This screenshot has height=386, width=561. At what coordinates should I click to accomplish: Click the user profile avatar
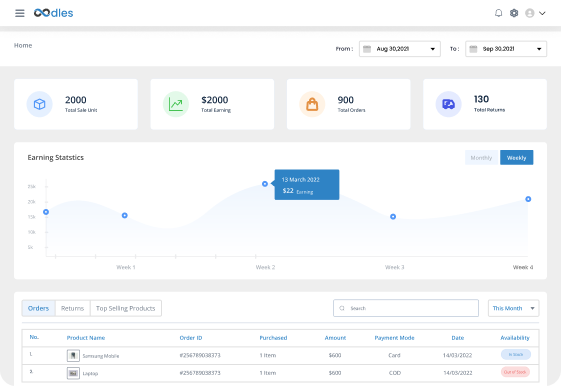tap(530, 13)
